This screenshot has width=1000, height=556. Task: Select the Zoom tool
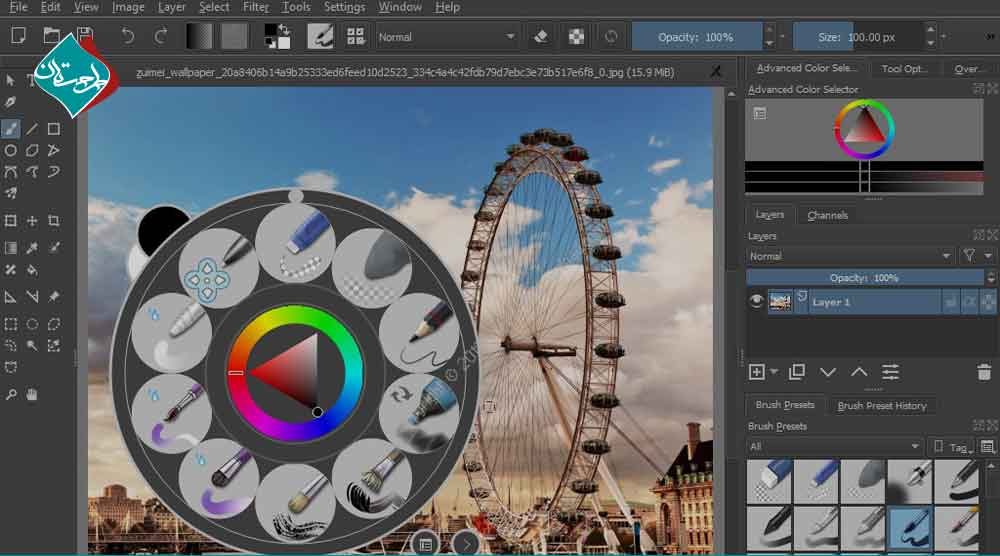11,395
